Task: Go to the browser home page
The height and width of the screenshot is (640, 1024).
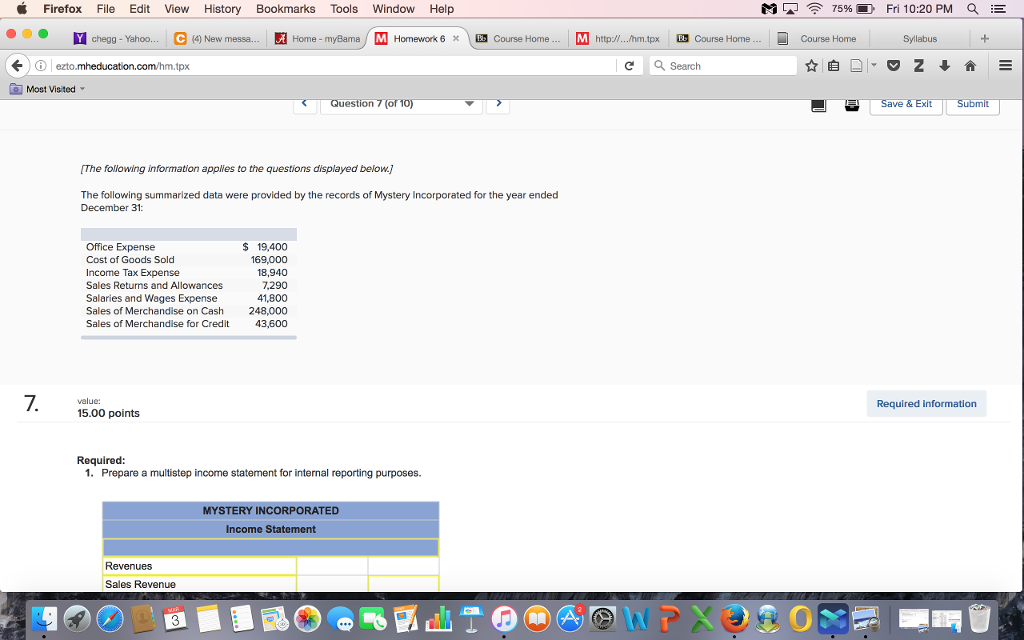Action: tap(969, 65)
